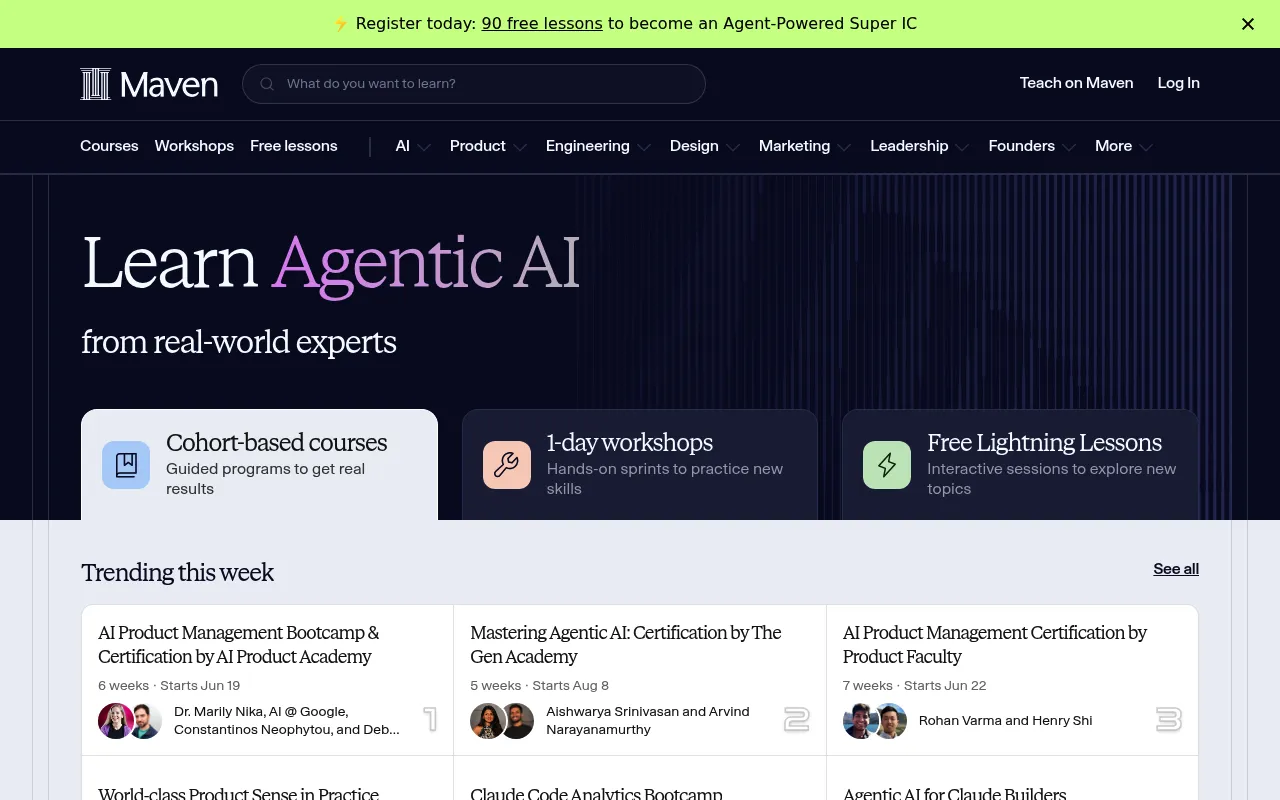The image size is (1280, 800).
Task: Expand the Design category dropdown
Action: tap(705, 146)
